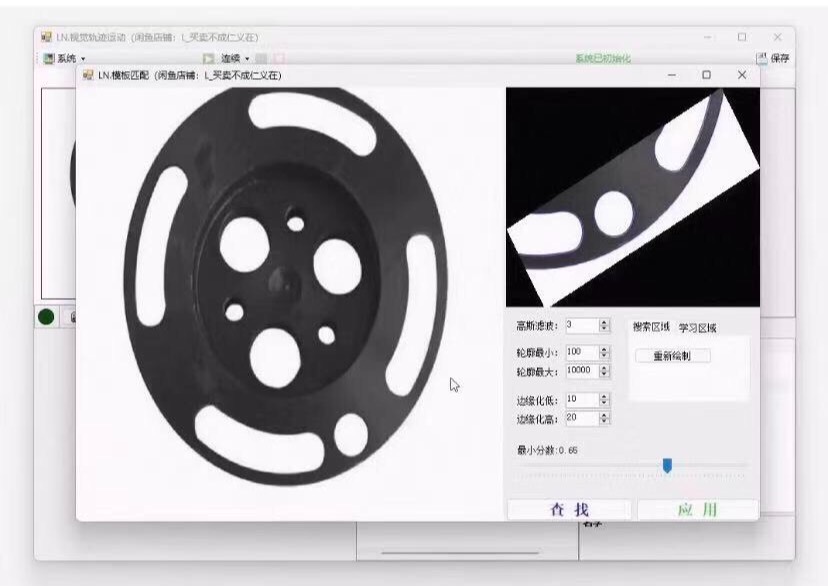828x586 pixels.
Task: Click the 保存 save icon in toolbar
Action: point(761,59)
